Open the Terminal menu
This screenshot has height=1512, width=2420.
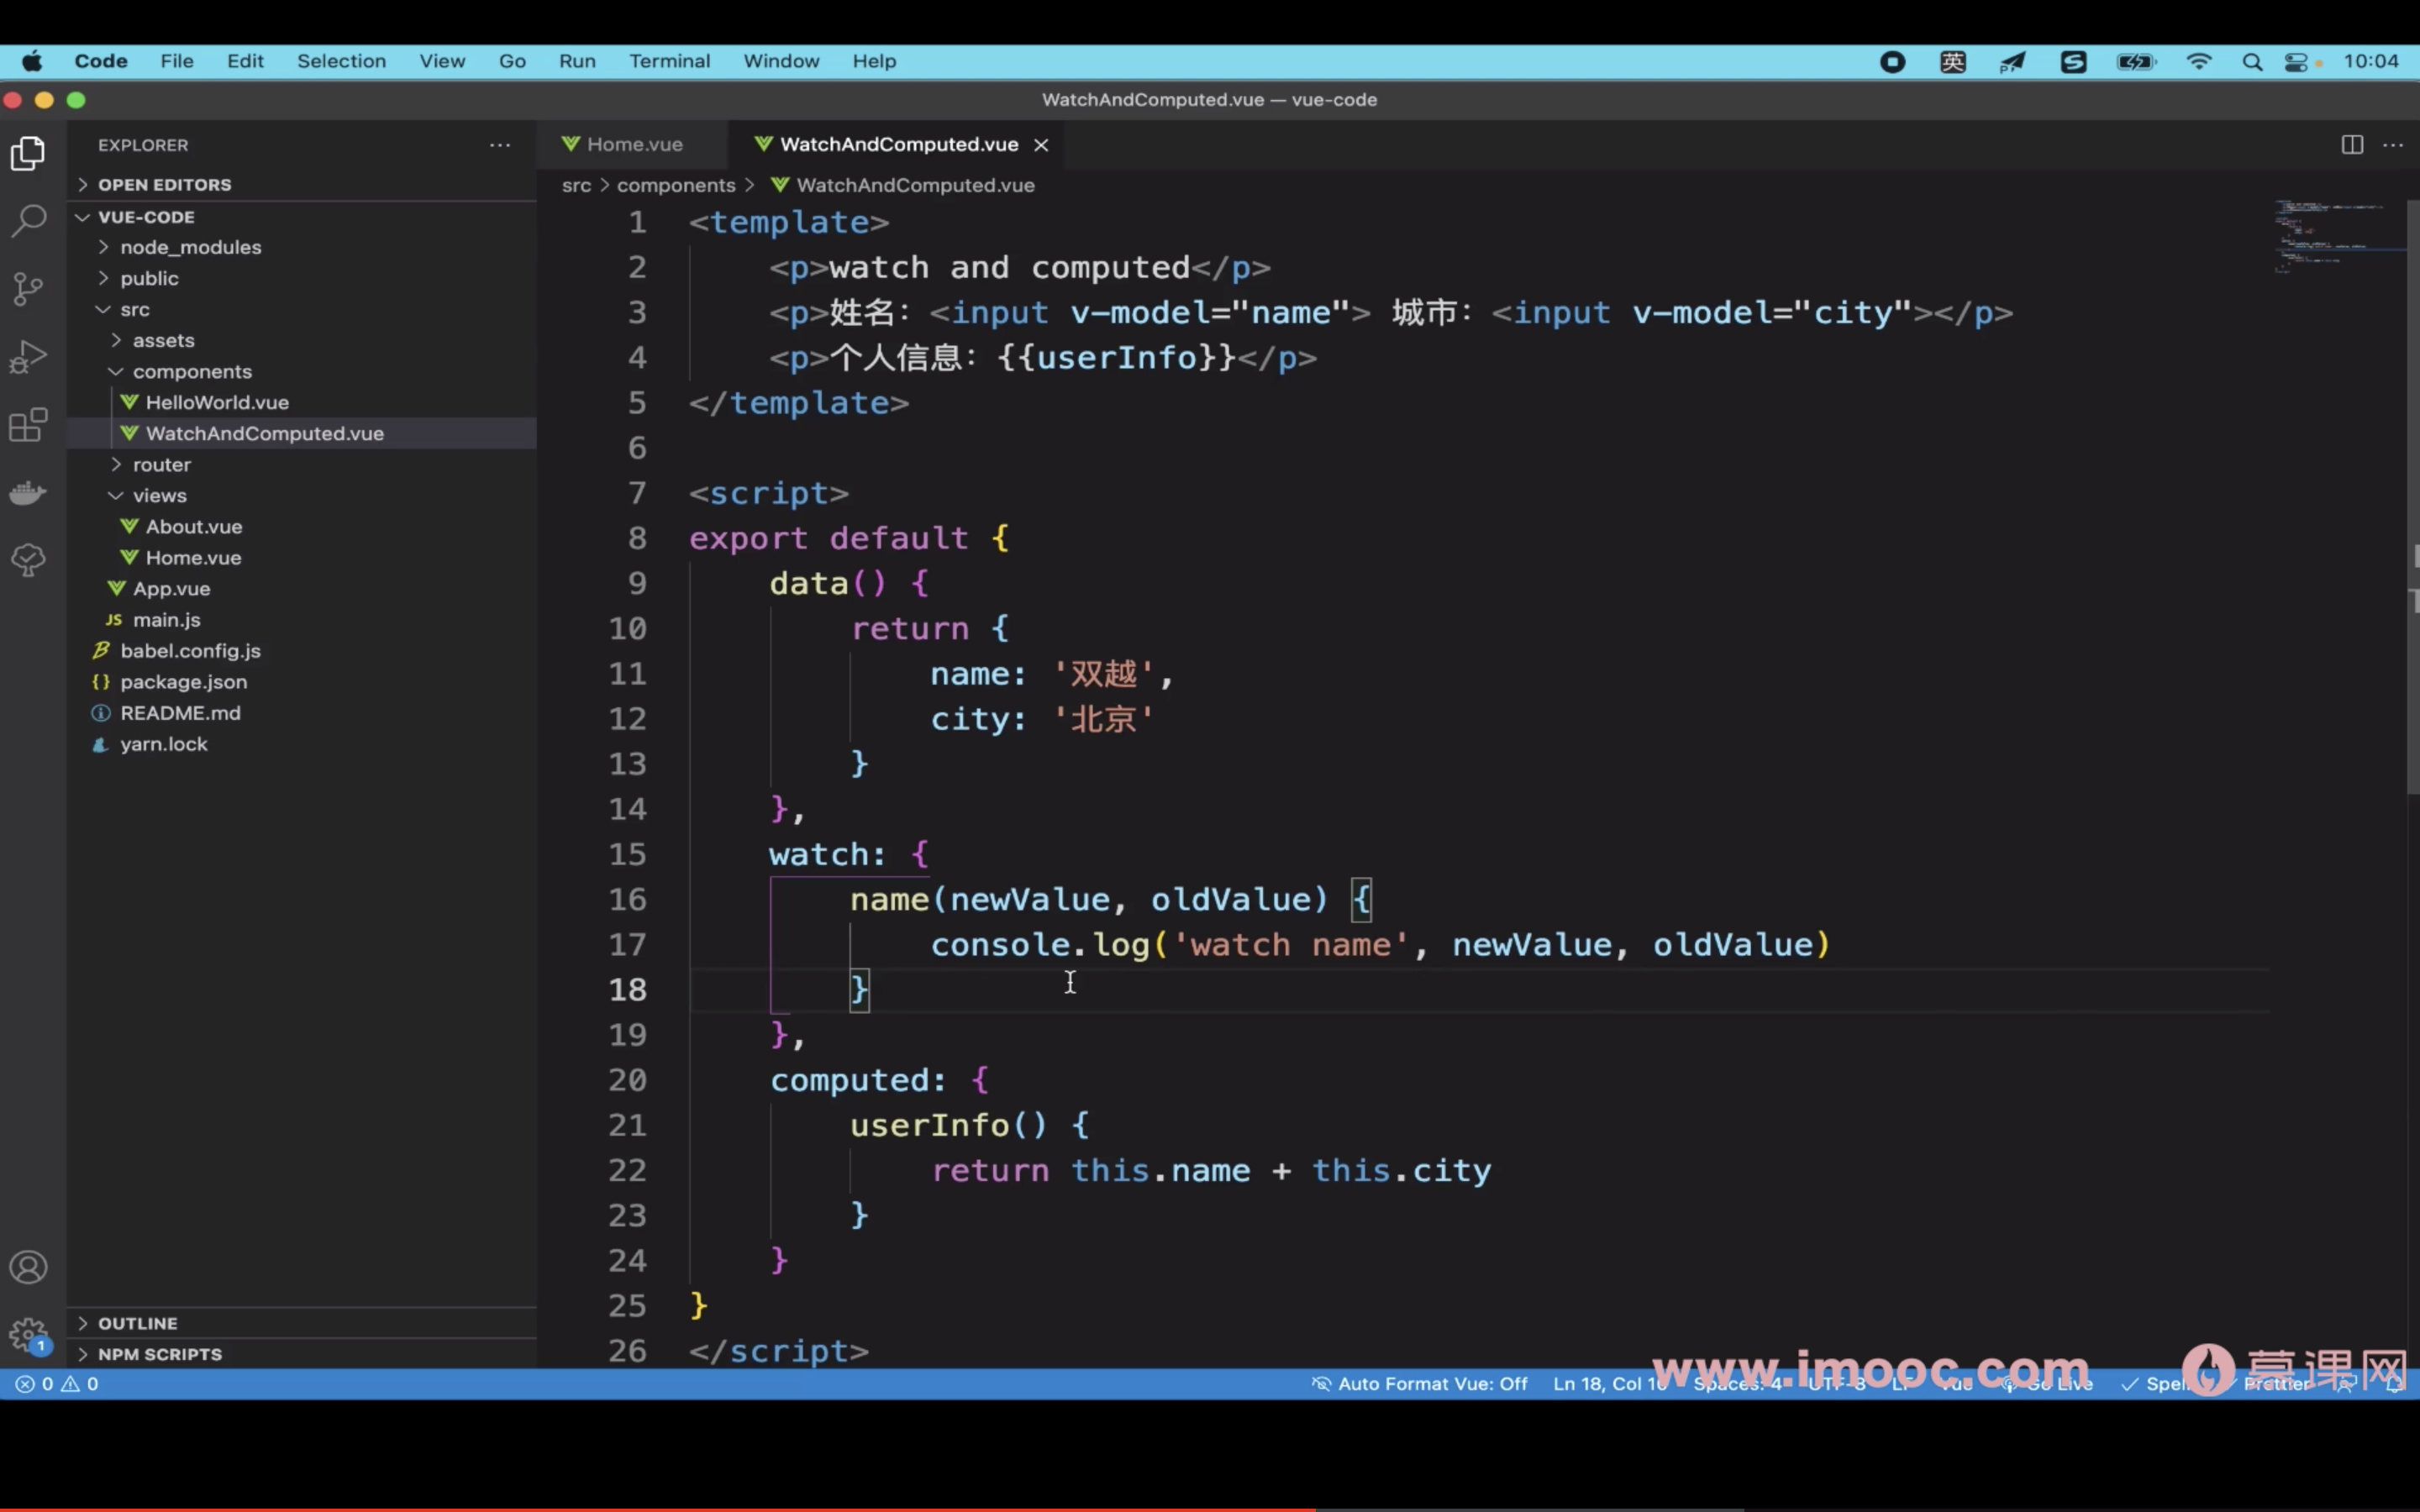coord(669,61)
